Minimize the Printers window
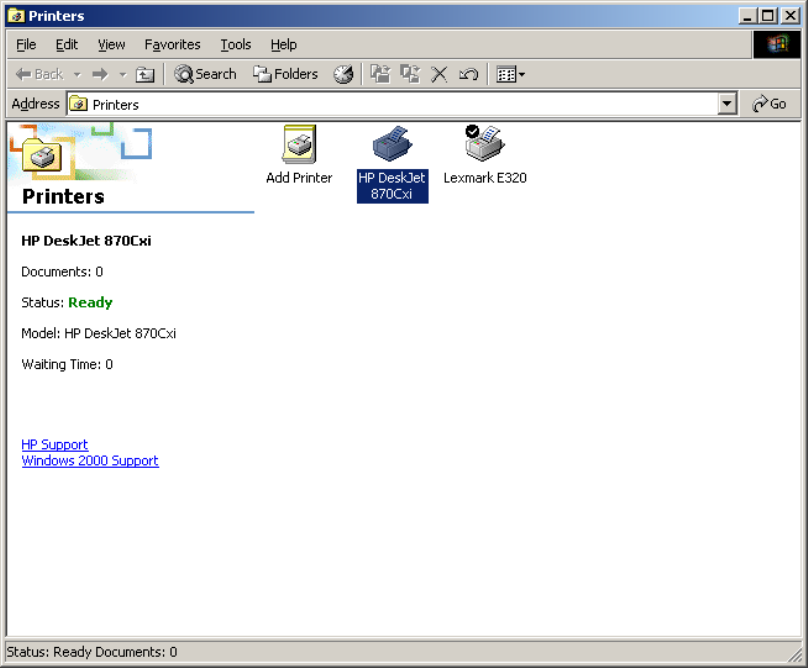This screenshot has width=808, height=668. pos(747,16)
